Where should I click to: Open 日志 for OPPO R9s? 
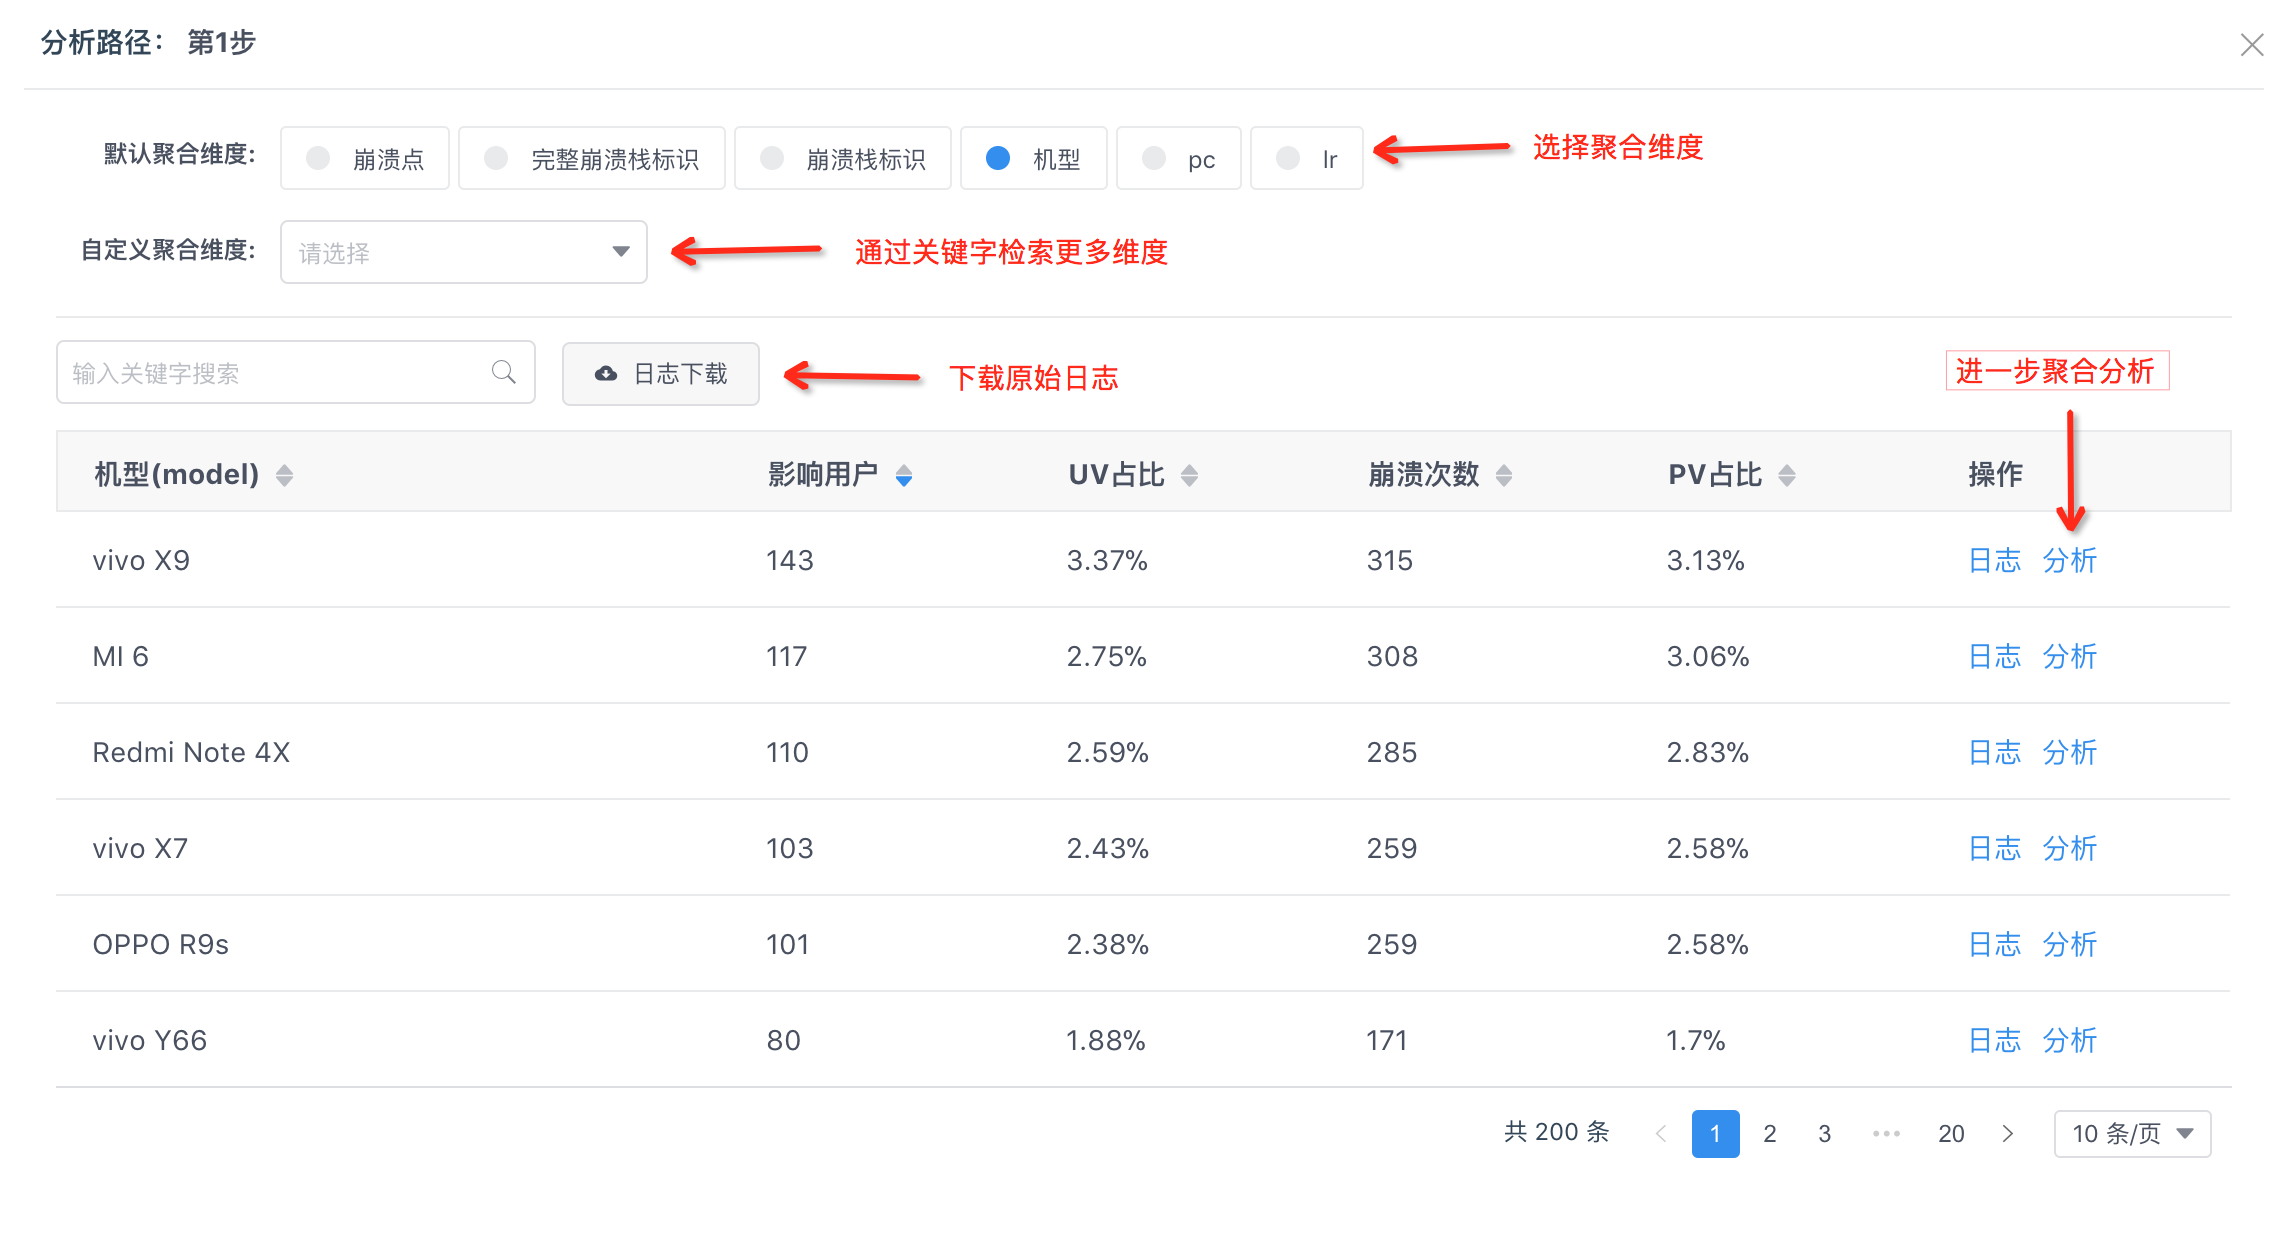(1994, 944)
